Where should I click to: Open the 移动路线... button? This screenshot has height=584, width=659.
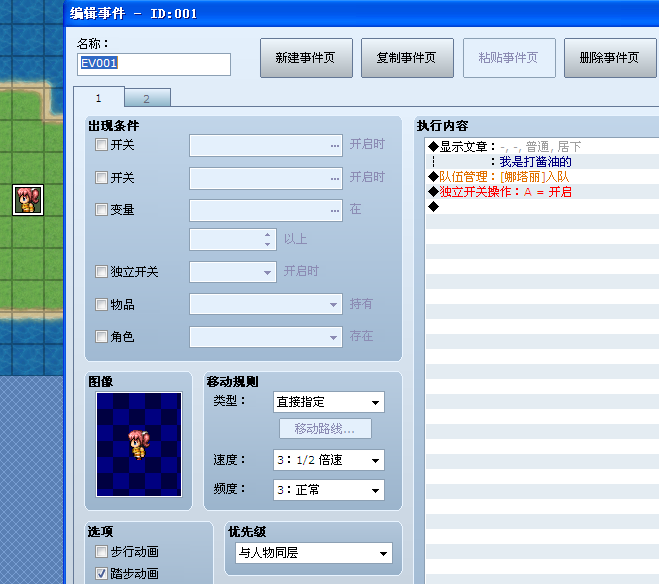[325, 429]
